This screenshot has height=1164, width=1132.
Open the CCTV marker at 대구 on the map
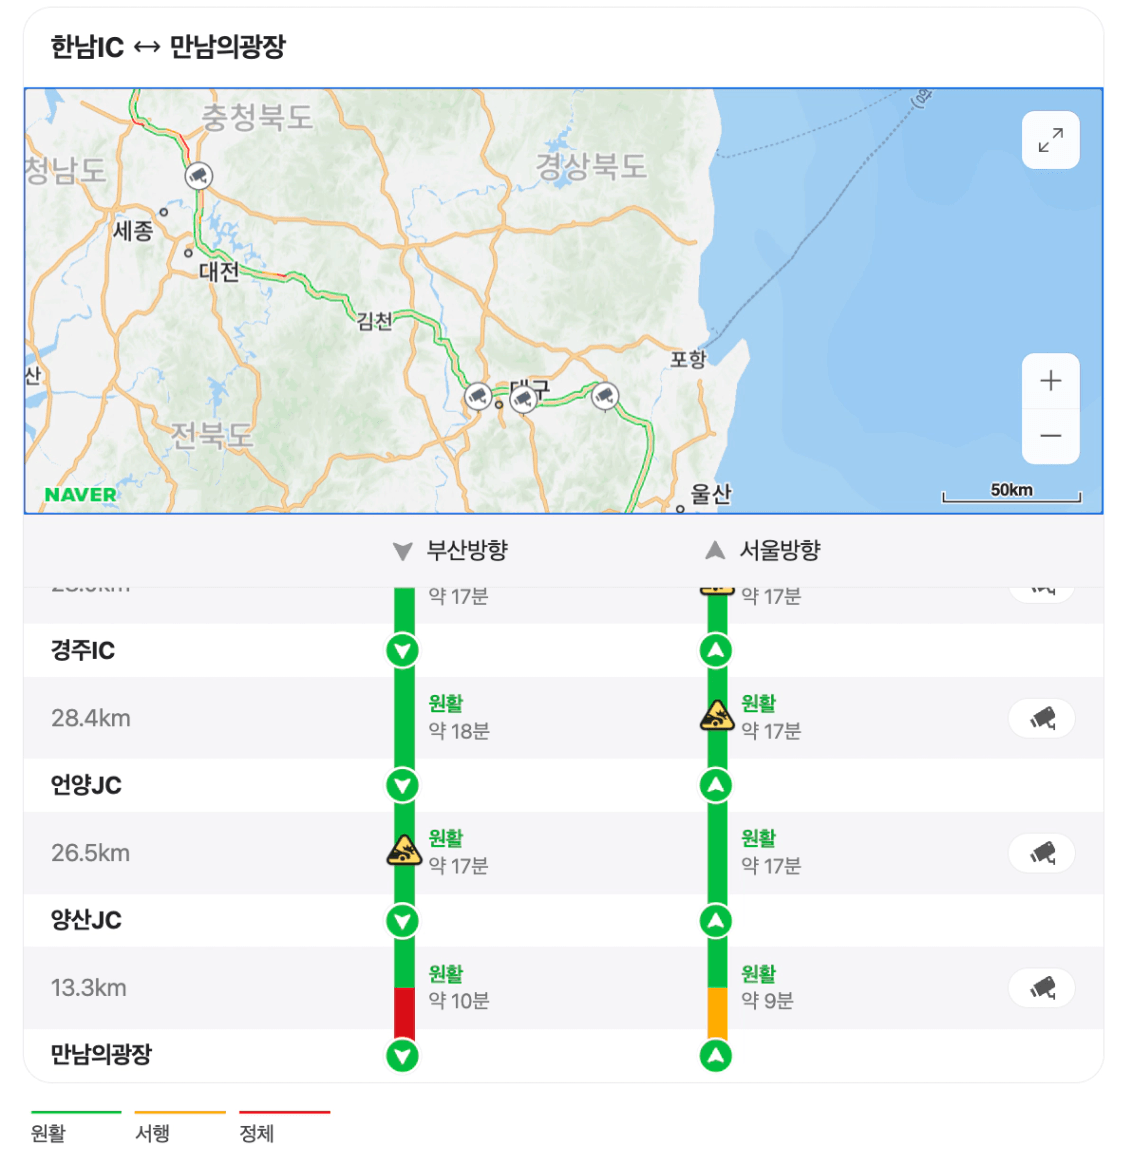(523, 399)
